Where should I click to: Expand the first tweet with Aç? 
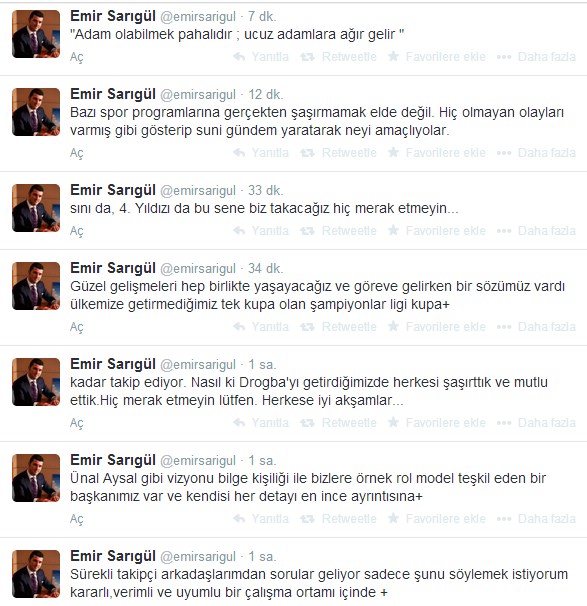[77, 57]
